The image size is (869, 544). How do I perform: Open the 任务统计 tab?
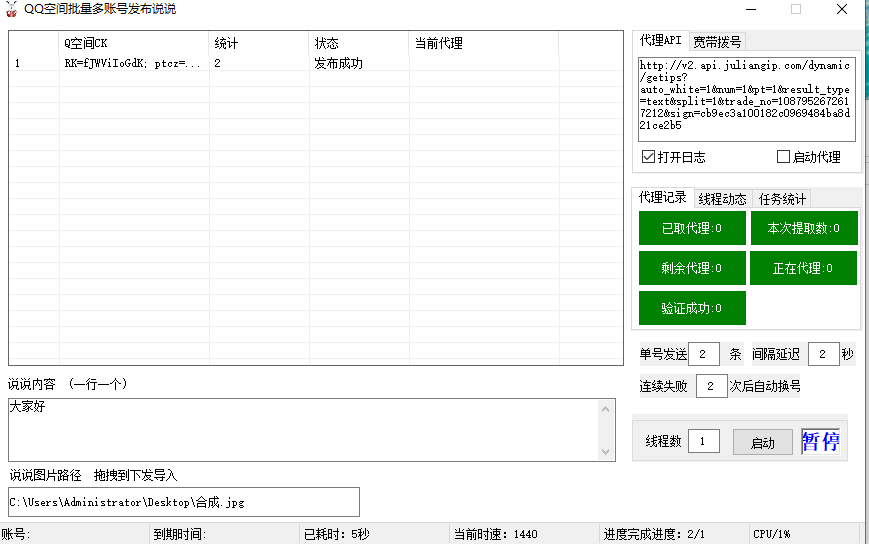(x=781, y=199)
